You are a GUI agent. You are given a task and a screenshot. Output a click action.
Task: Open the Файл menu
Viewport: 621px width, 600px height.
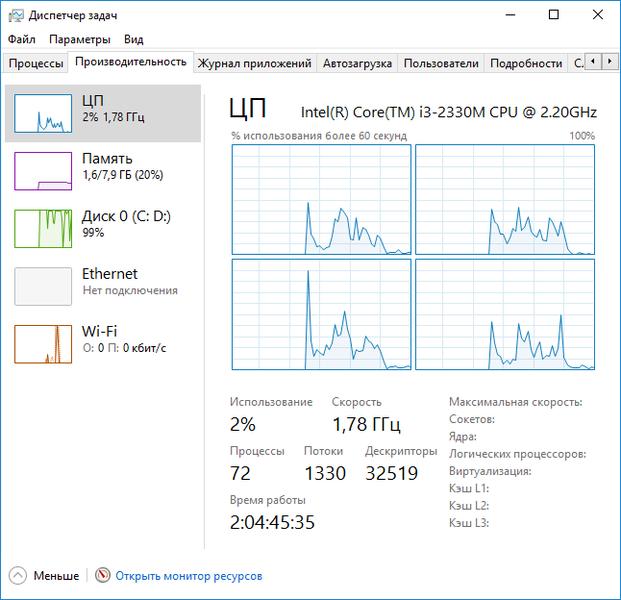point(22,39)
